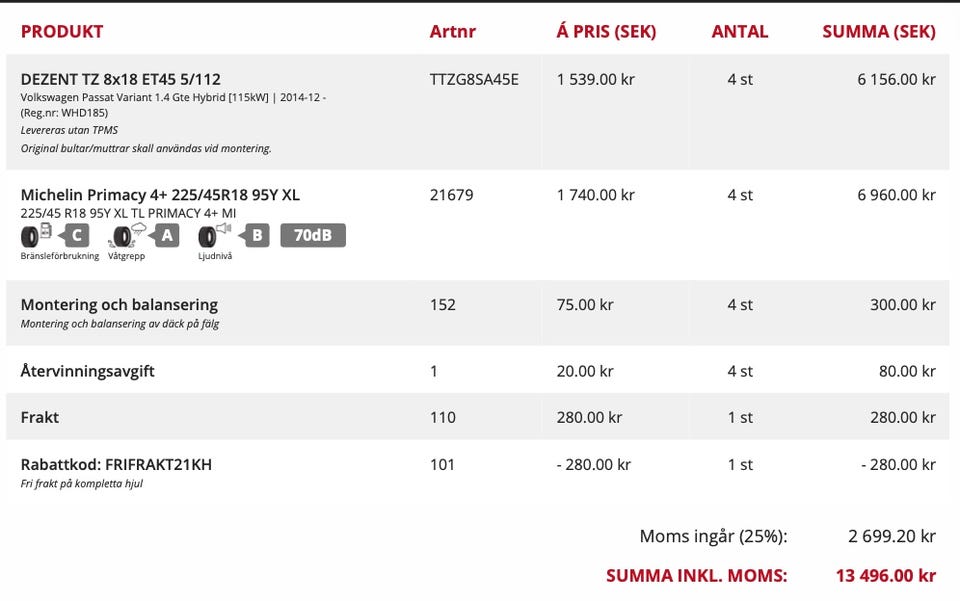Click the SUMMA (SEK) column header

878,31
